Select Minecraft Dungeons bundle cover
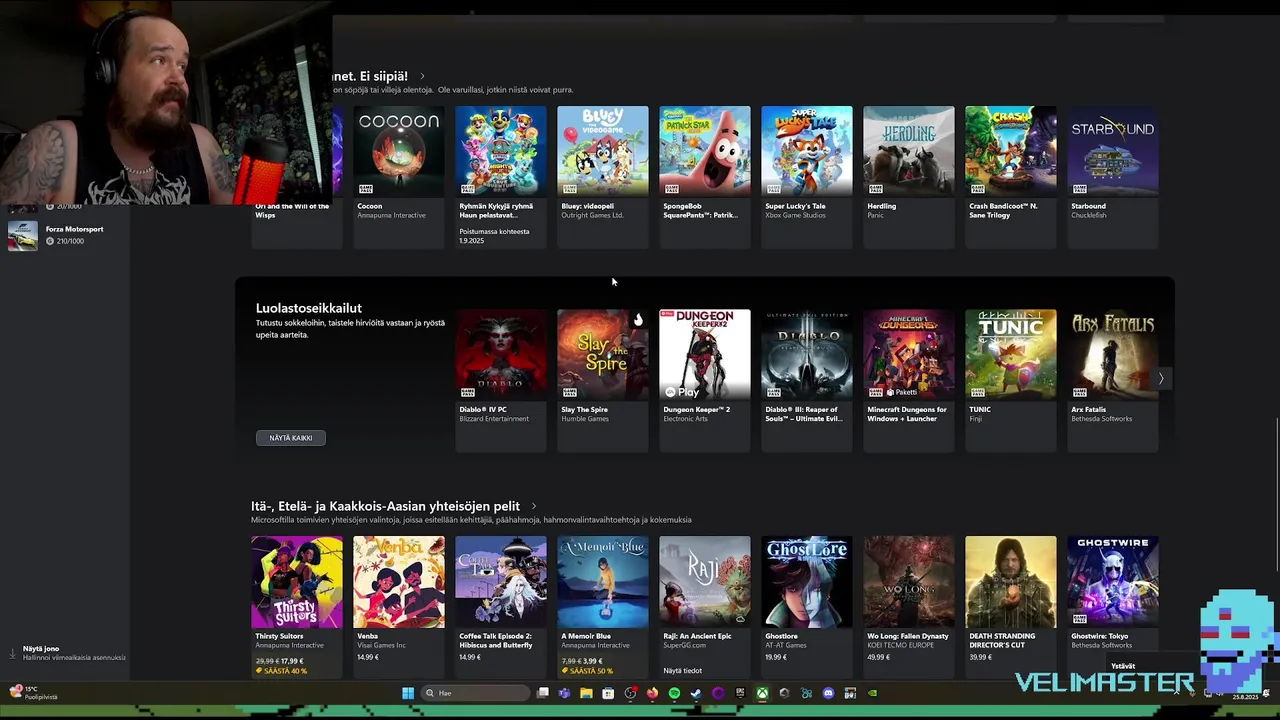1280x720 pixels. click(908, 354)
